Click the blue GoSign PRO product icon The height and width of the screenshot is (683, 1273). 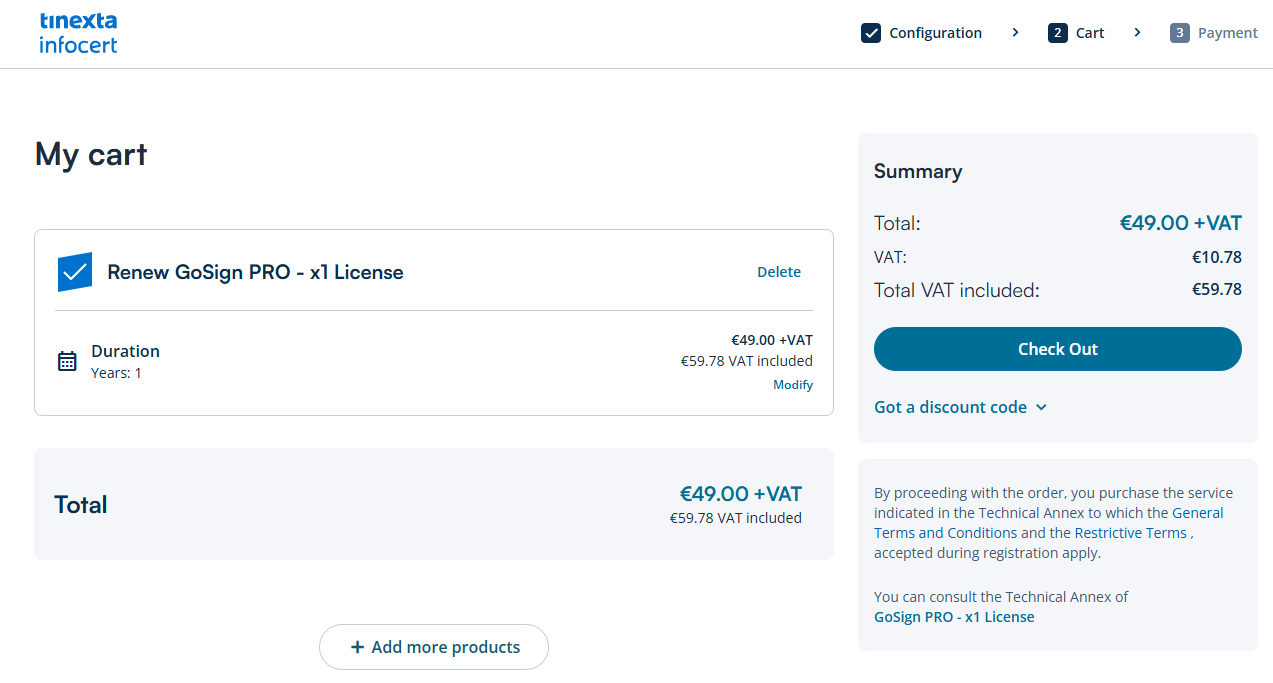75,272
